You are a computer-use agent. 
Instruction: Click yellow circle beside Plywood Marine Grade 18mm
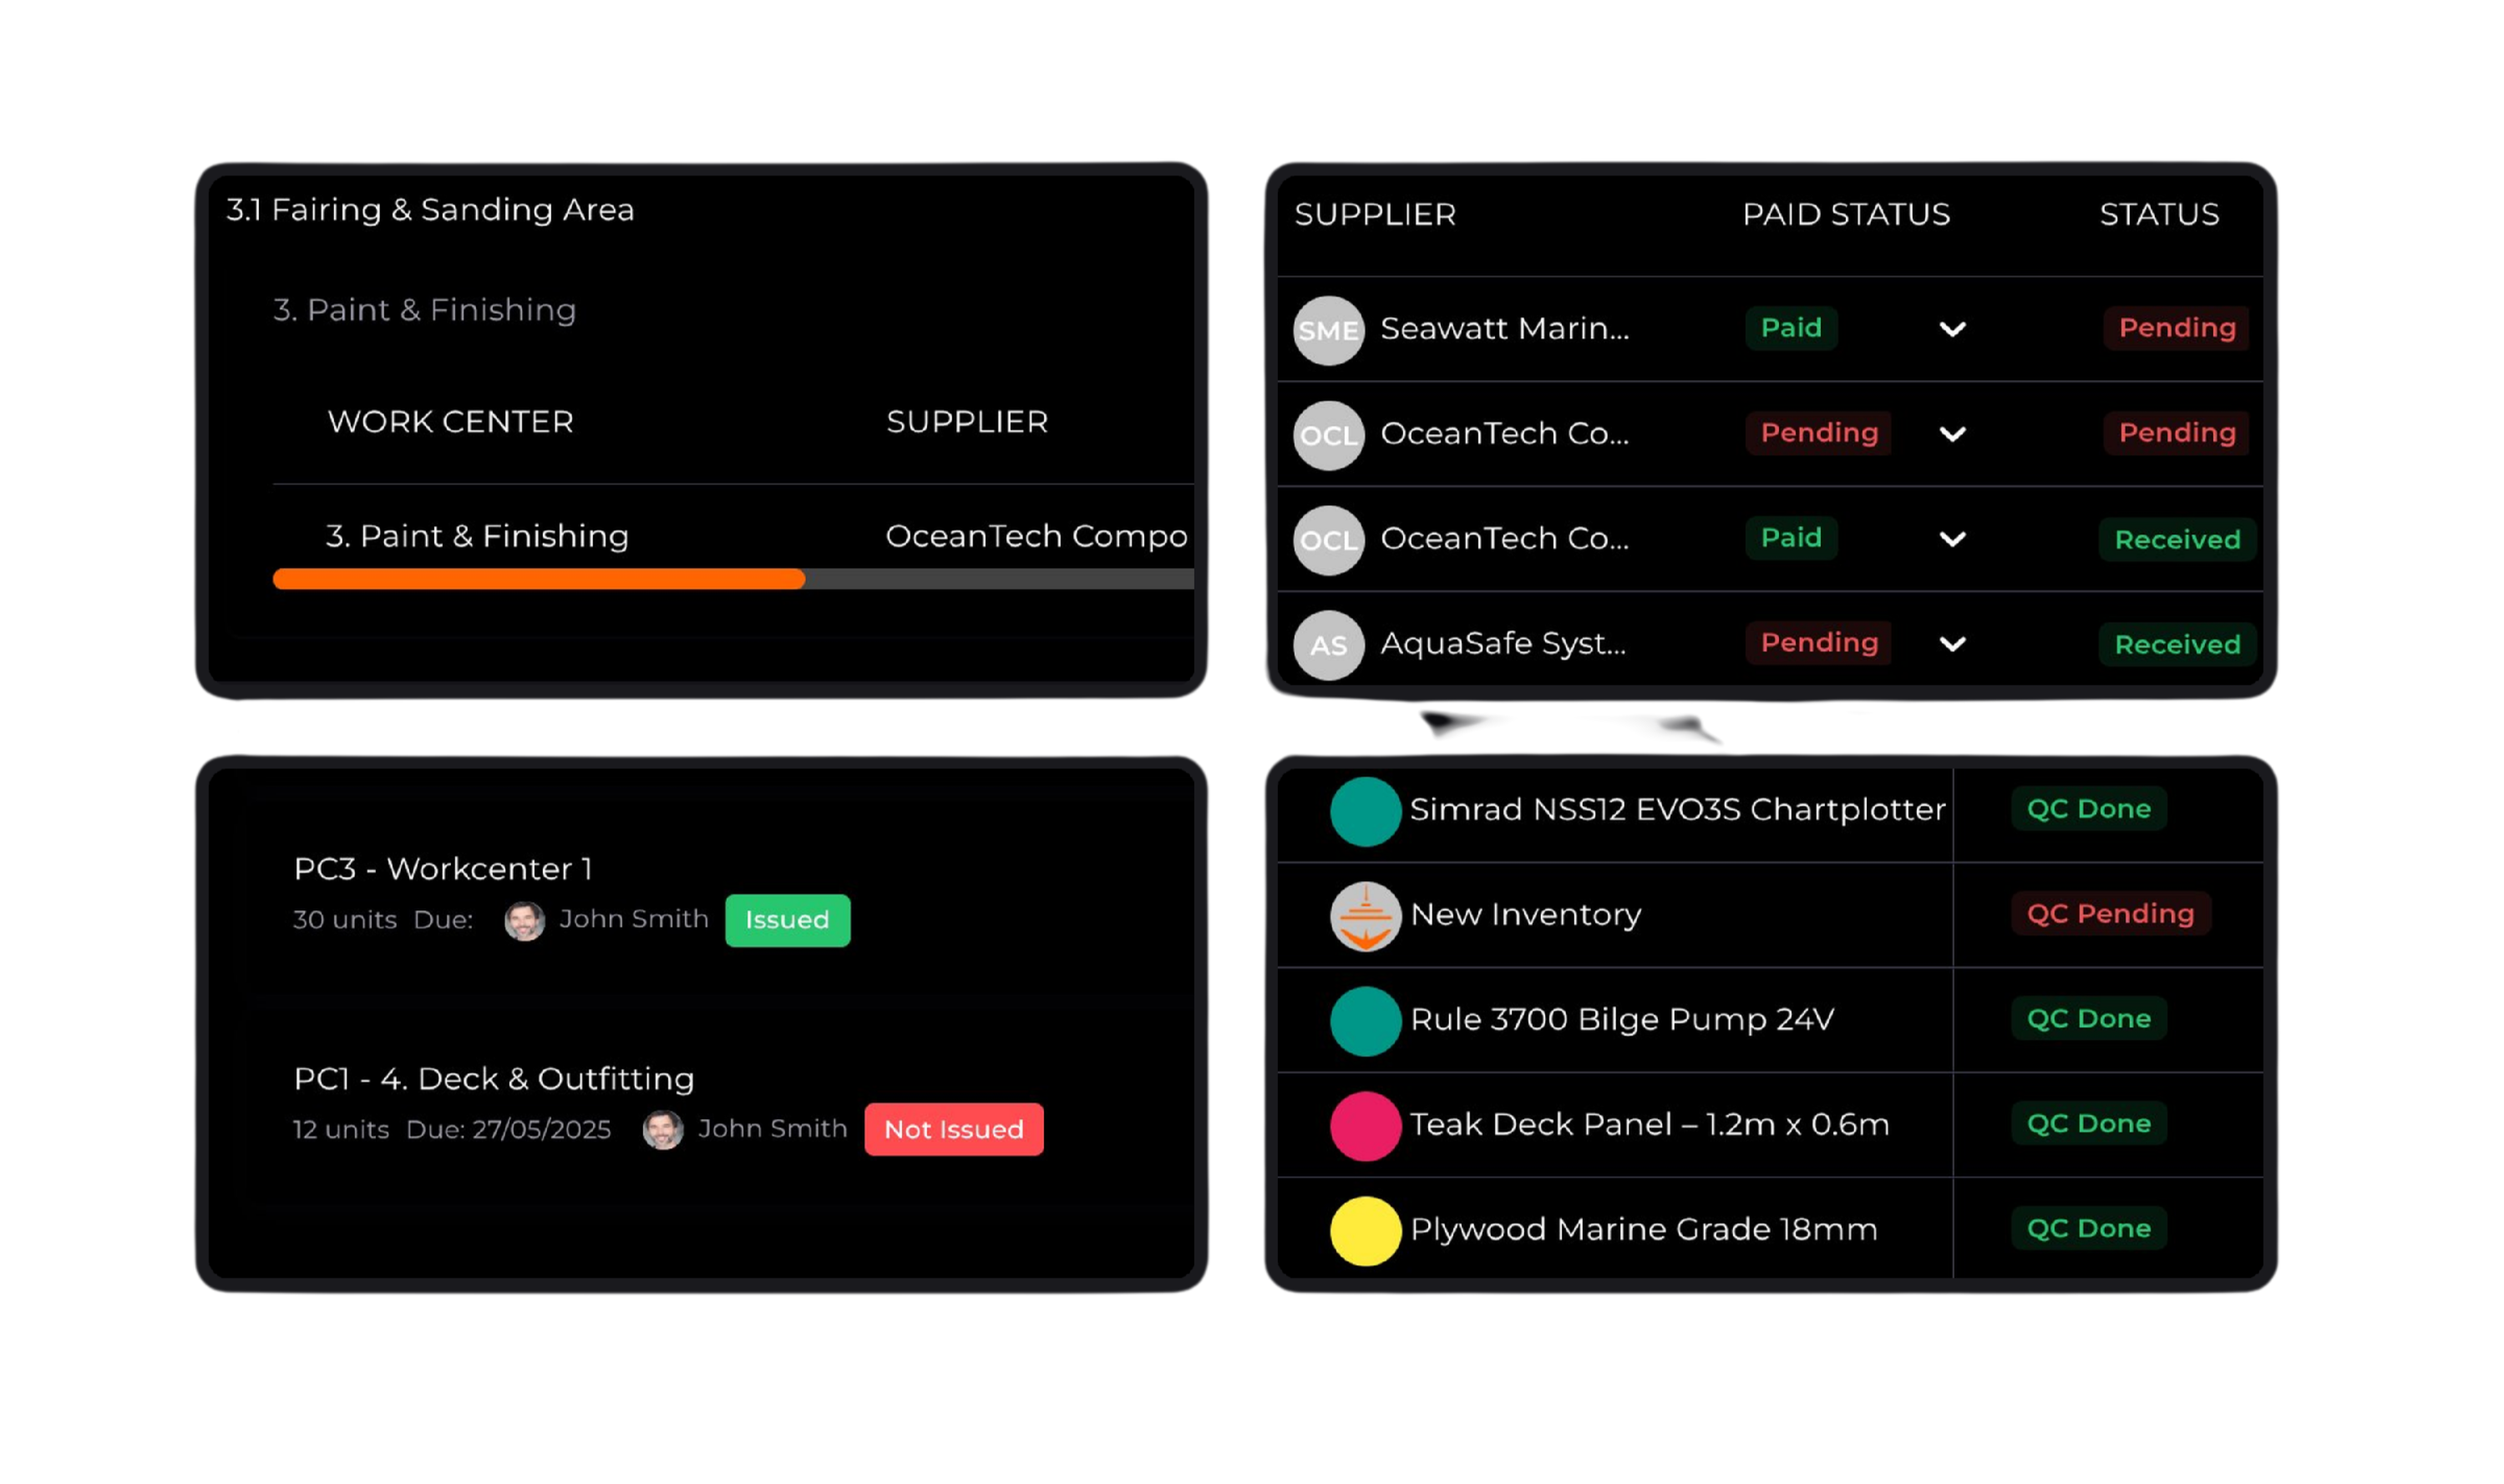1365,1231
